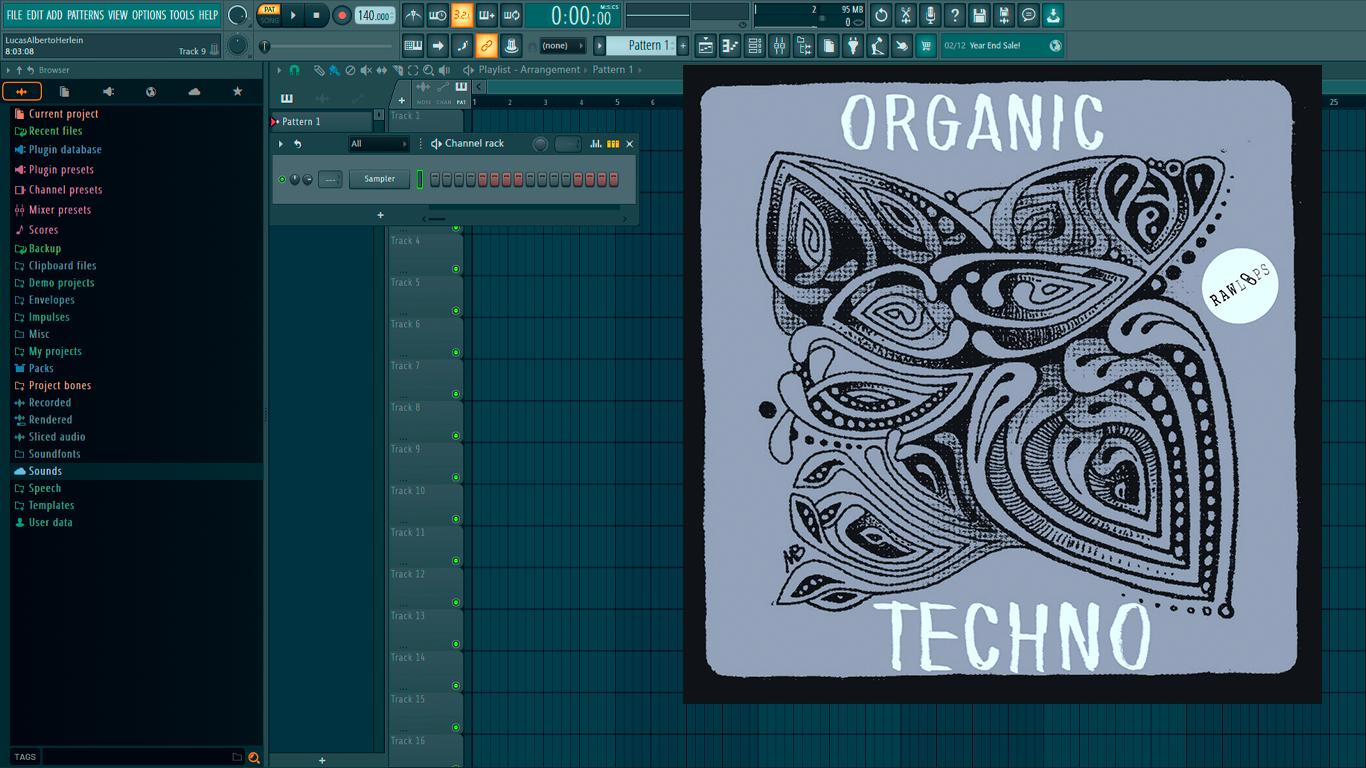Open the EDIT menu
1366x768 pixels.
[35, 15]
